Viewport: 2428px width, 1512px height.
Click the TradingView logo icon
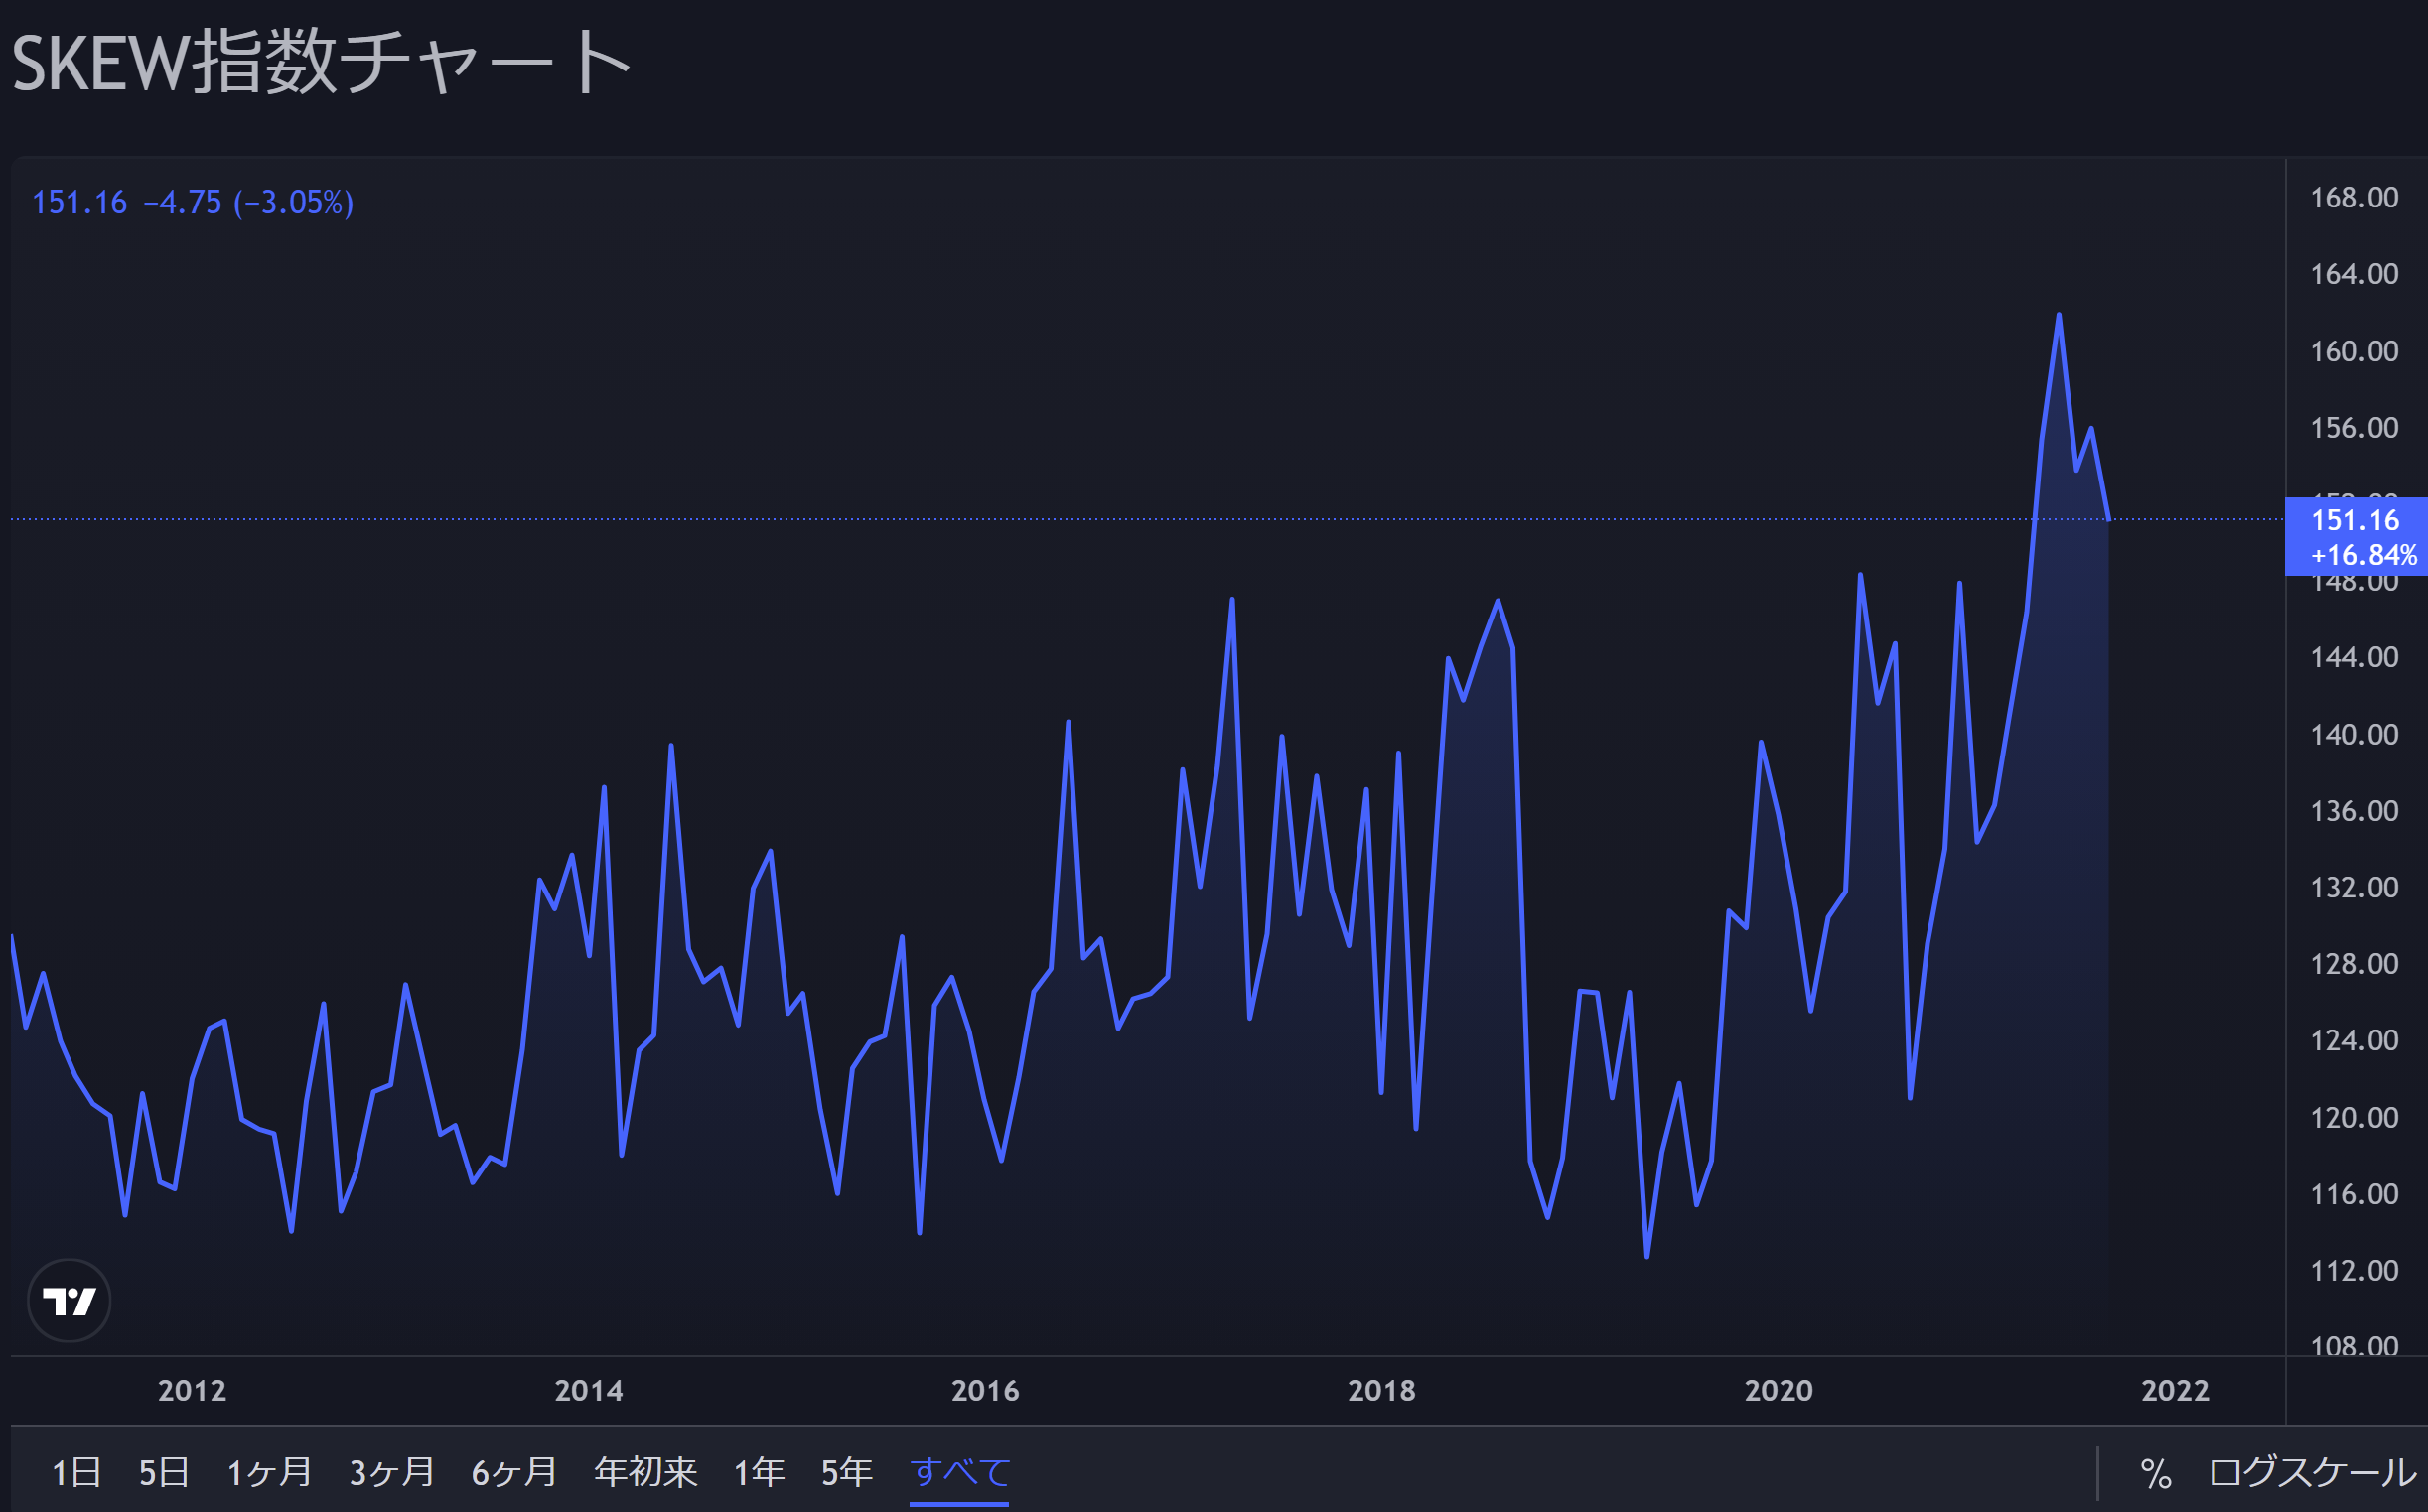(69, 1300)
